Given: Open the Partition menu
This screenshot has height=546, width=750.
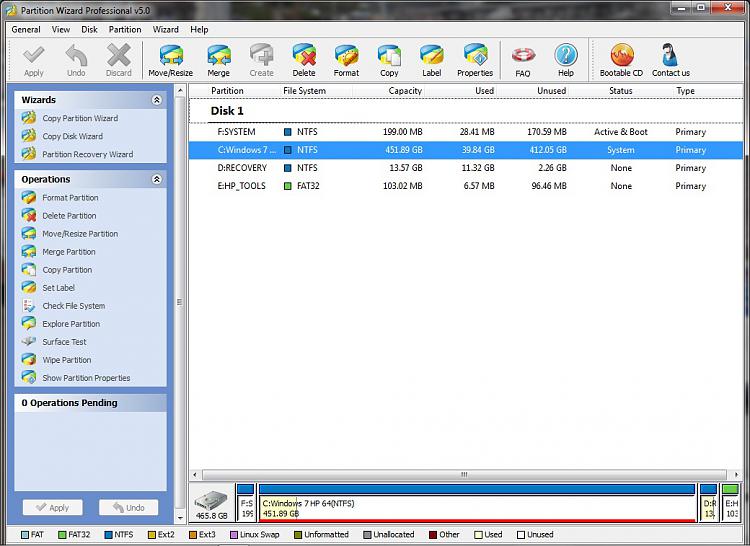Looking at the screenshot, I should pos(125,30).
